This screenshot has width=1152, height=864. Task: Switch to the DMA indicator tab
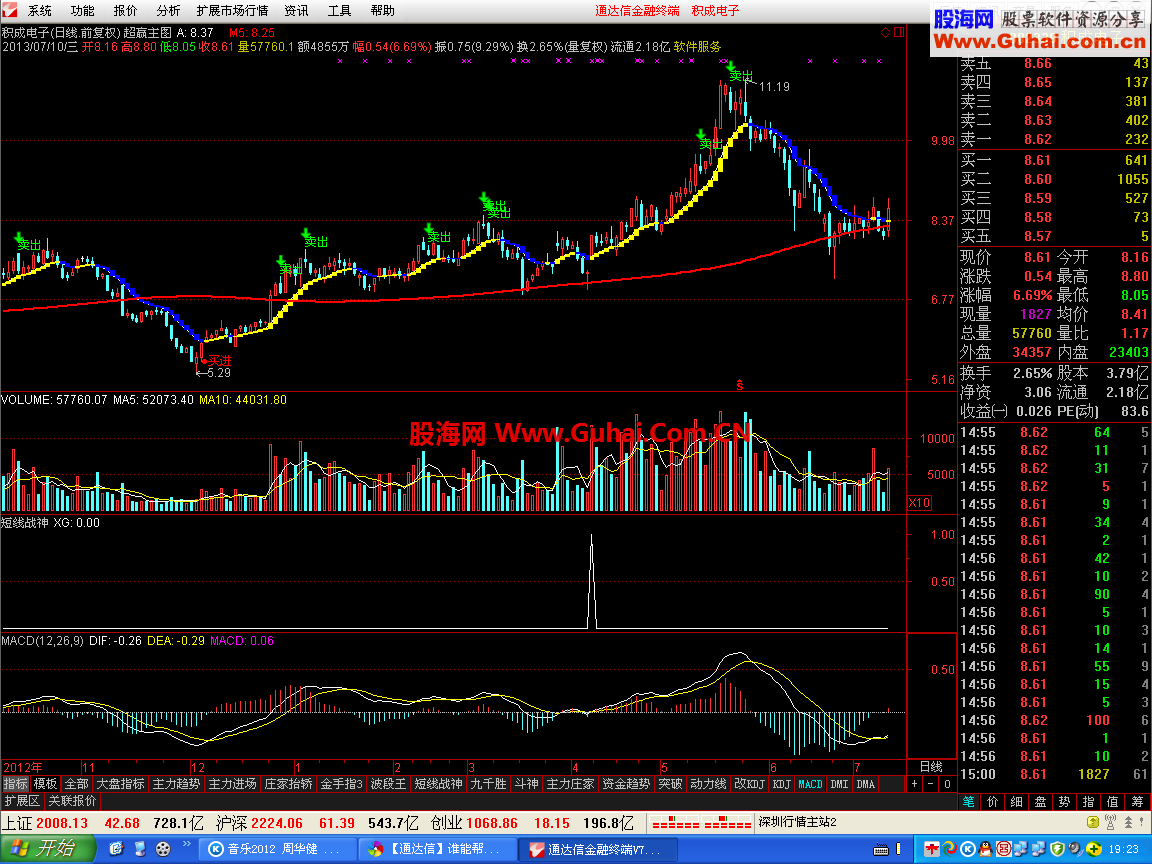(866, 784)
